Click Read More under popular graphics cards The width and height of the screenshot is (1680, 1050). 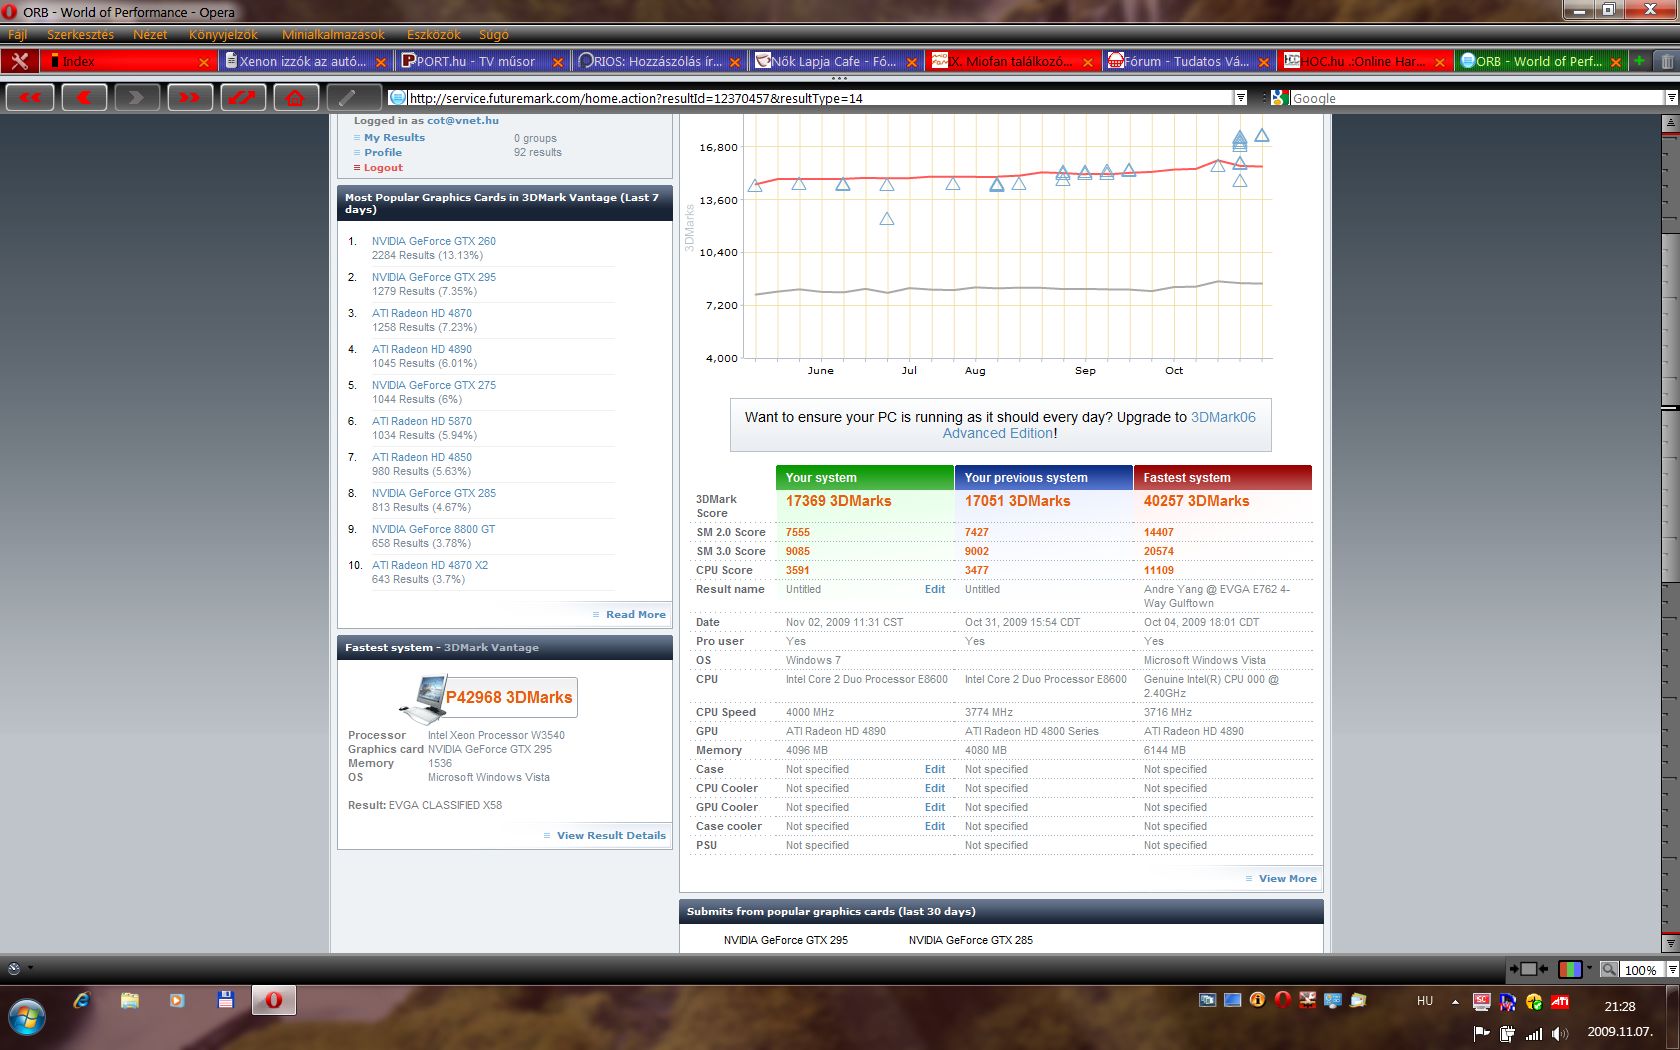tap(635, 615)
